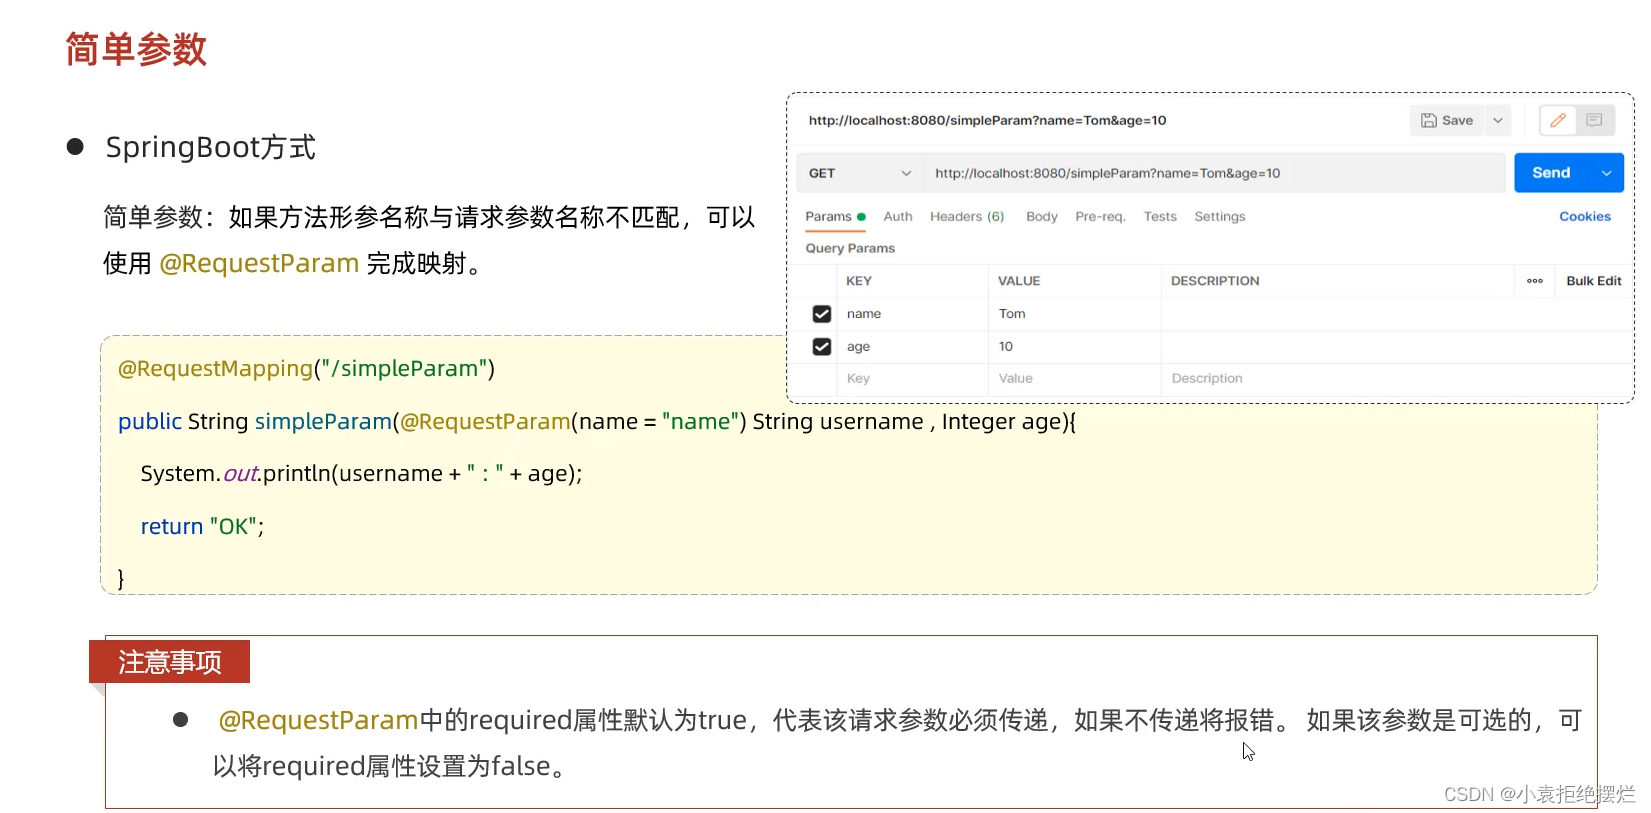Click the '10' value cell
This screenshot has width=1651, height=813.
point(1074,346)
